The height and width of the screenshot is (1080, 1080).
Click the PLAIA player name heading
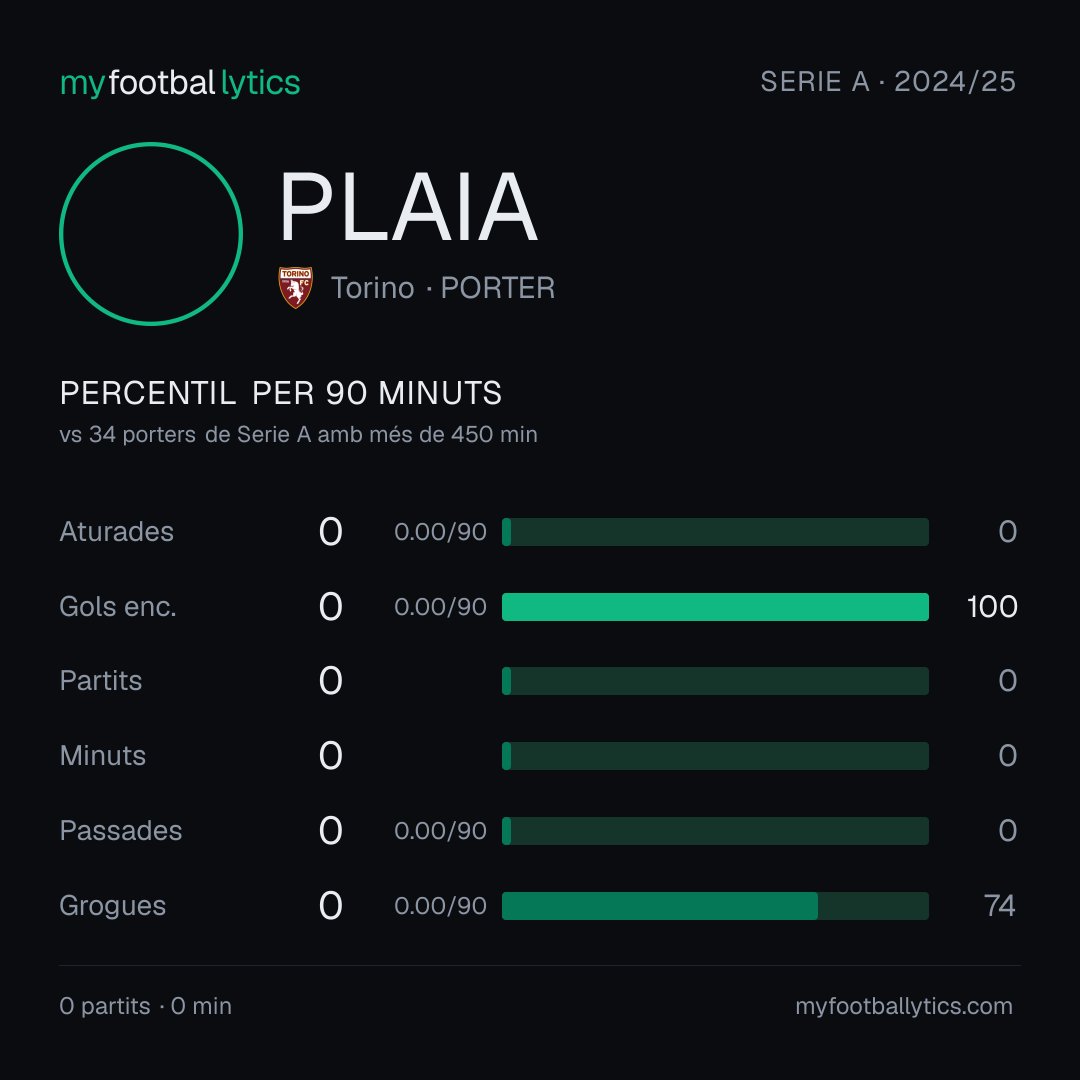pyautogui.click(x=408, y=207)
